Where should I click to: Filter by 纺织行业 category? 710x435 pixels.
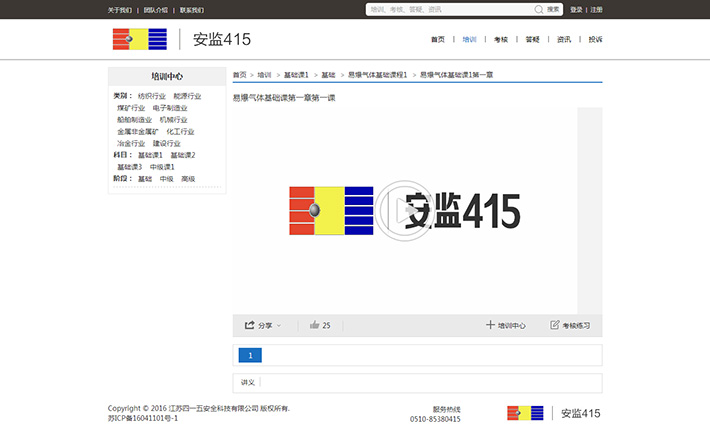coord(152,96)
